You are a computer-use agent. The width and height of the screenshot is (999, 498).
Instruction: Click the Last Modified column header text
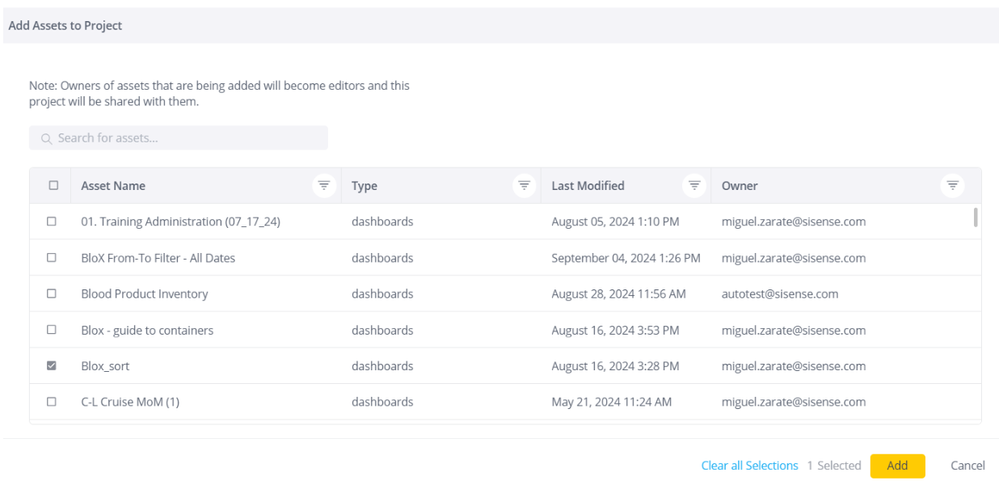588,186
